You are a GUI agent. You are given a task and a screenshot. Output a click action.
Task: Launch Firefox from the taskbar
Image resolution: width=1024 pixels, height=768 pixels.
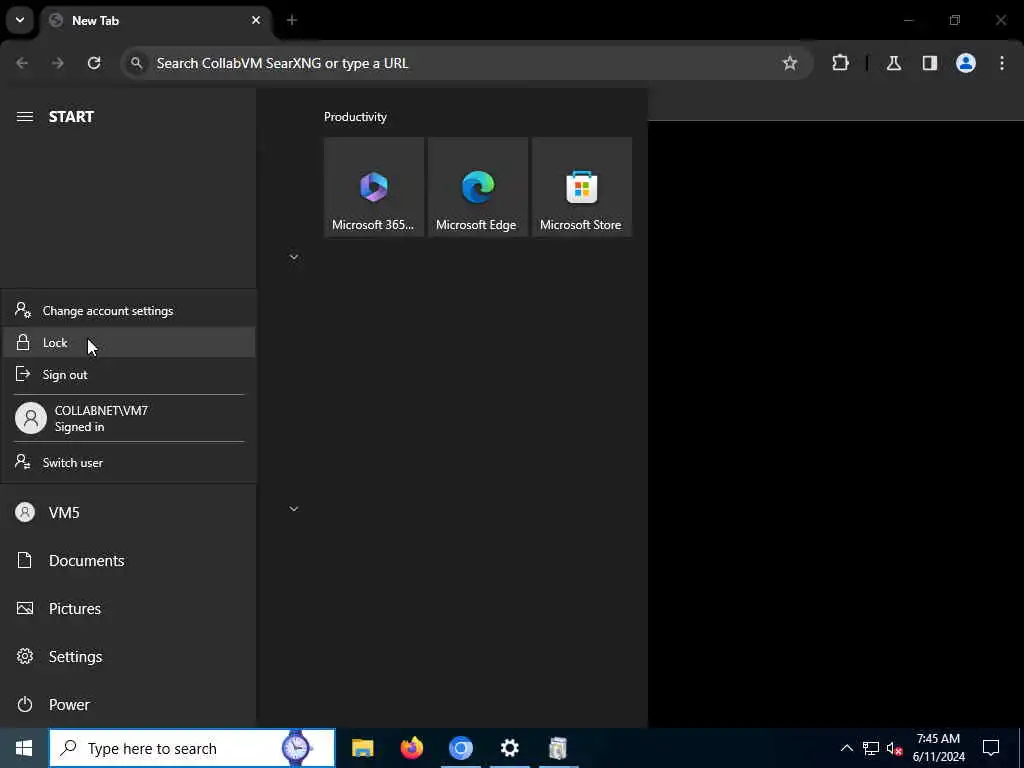tap(411, 748)
